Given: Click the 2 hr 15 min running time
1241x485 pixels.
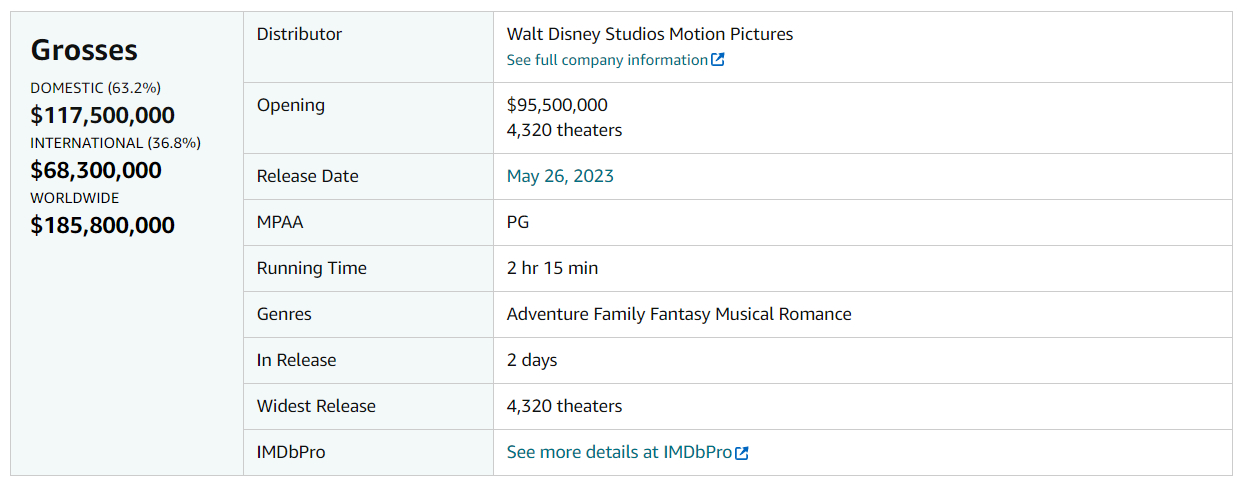Looking at the screenshot, I should coord(552,268).
